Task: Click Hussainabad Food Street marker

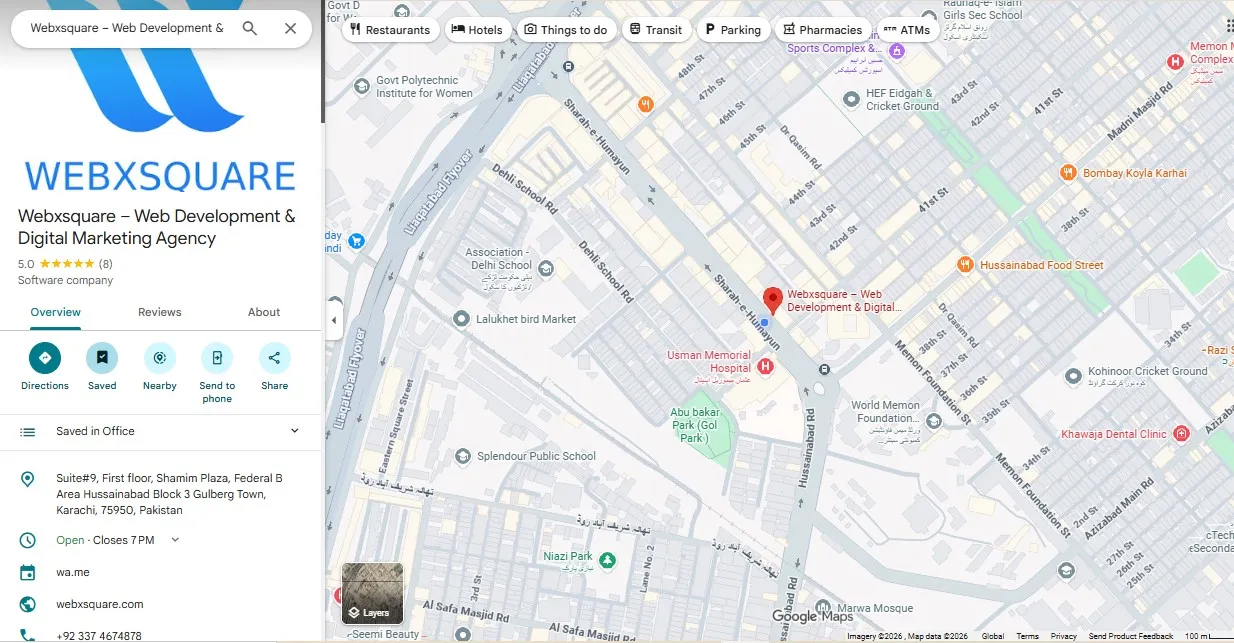Action: click(x=965, y=265)
